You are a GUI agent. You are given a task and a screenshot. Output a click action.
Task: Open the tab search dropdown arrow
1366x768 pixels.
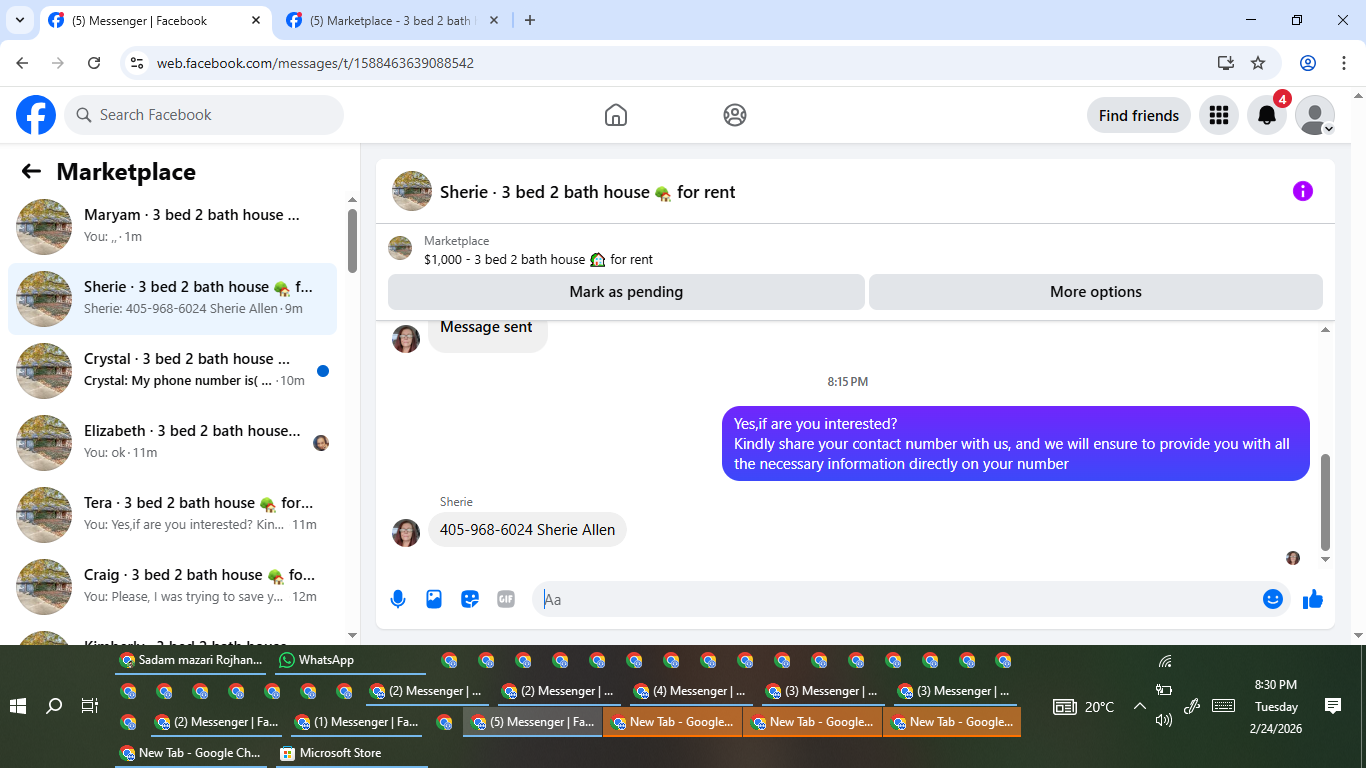click(x=19, y=20)
